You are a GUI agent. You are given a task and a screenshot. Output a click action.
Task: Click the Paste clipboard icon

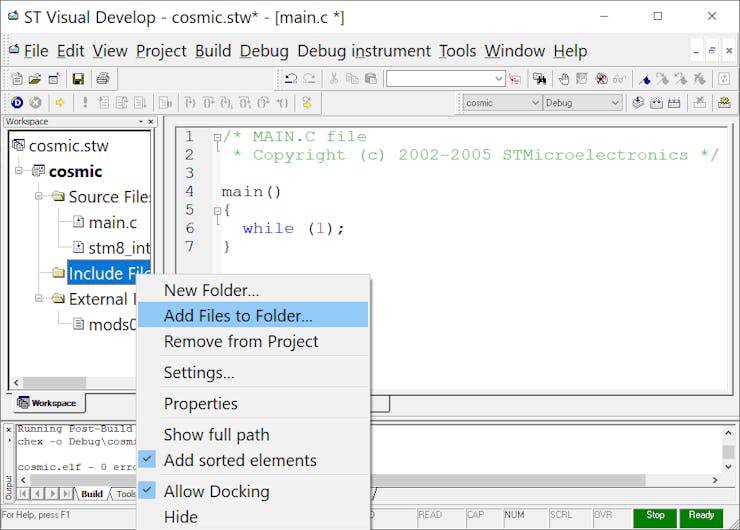click(x=371, y=79)
